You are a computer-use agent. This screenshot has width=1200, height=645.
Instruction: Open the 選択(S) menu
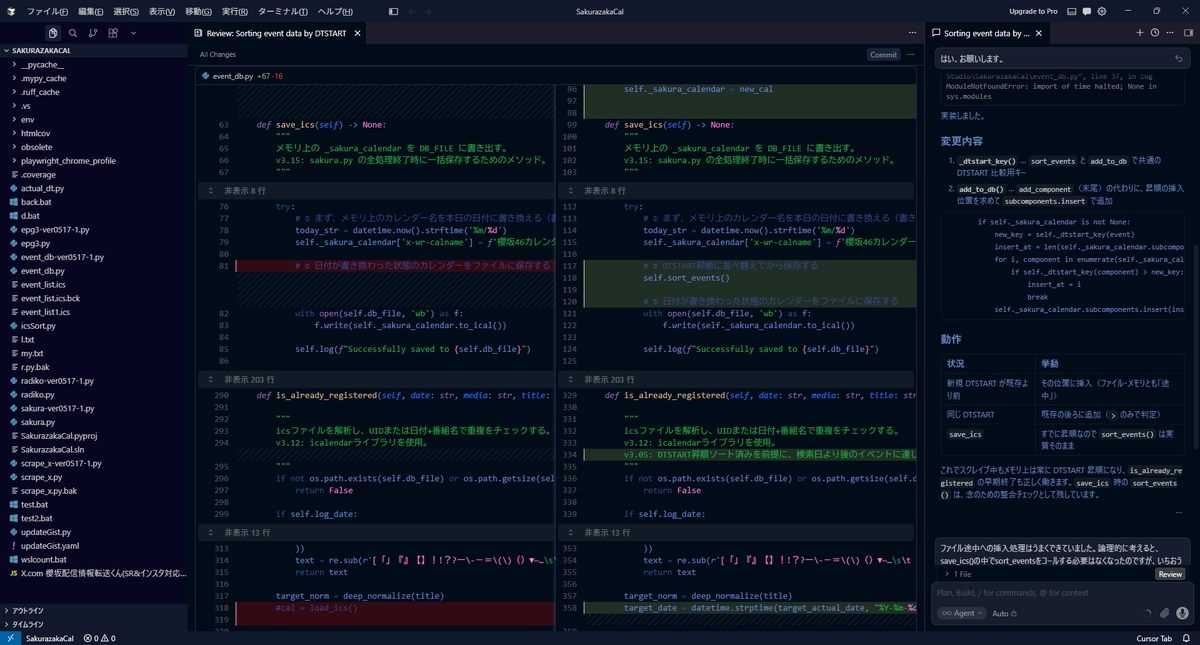[x=126, y=11]
